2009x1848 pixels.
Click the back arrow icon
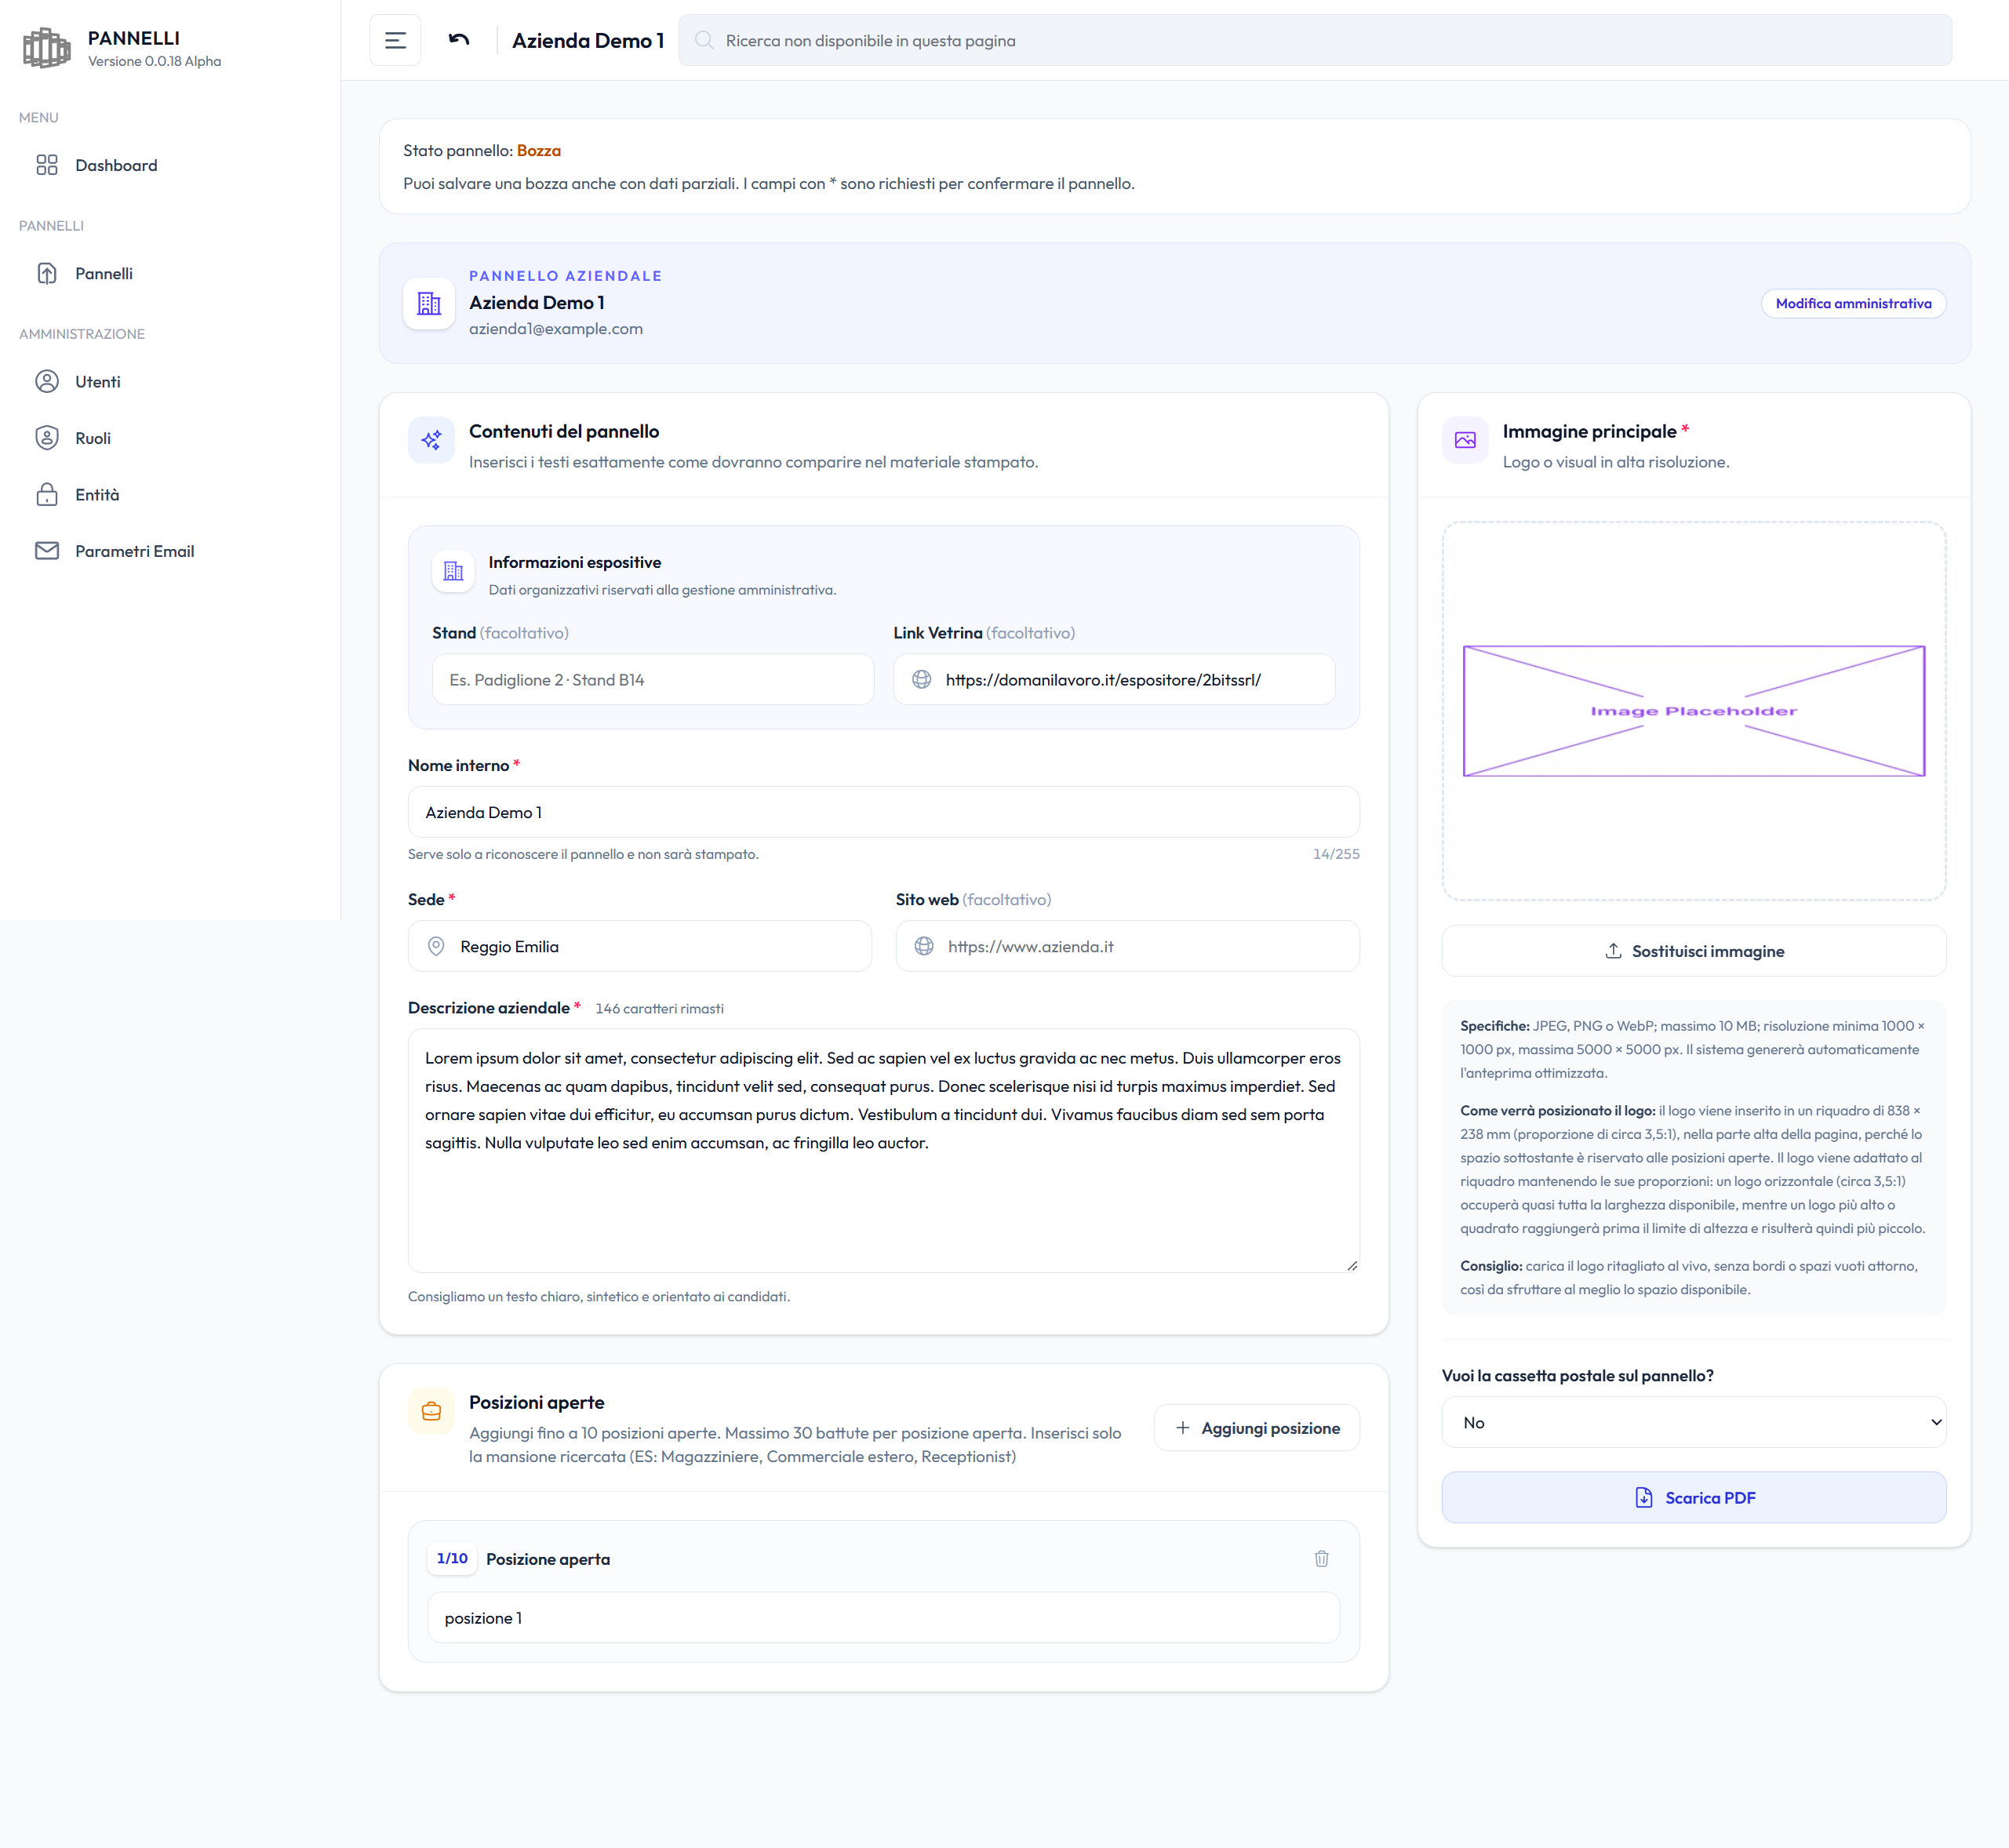point(459,40)
